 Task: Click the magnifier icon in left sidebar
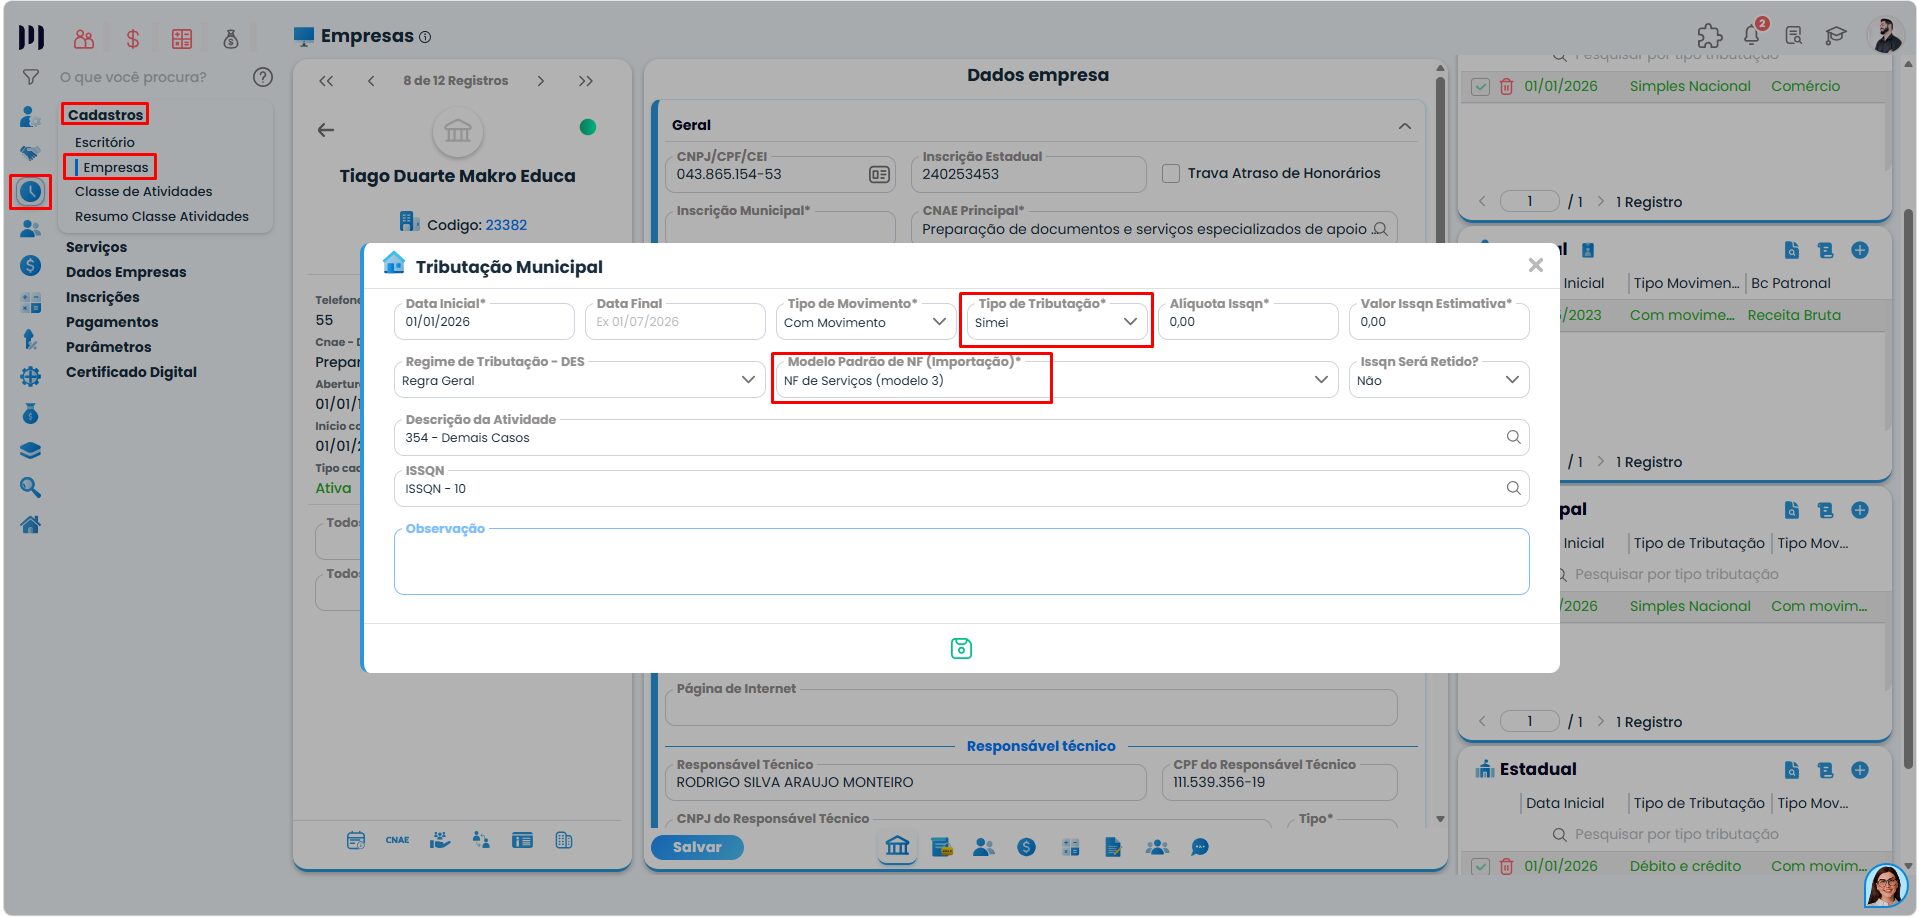(31, 487)
